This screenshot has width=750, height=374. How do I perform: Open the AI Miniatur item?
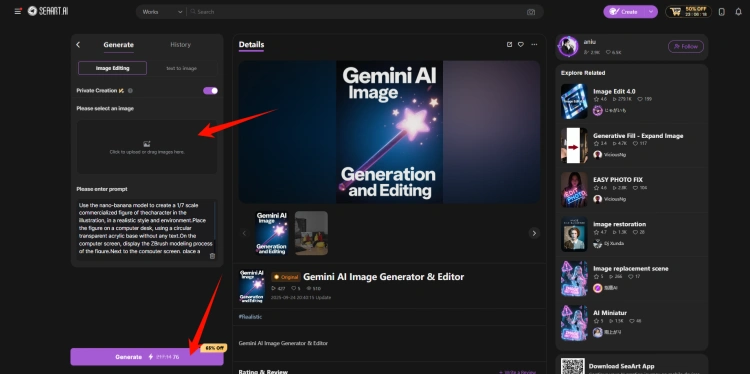click(x=610, y=313)
